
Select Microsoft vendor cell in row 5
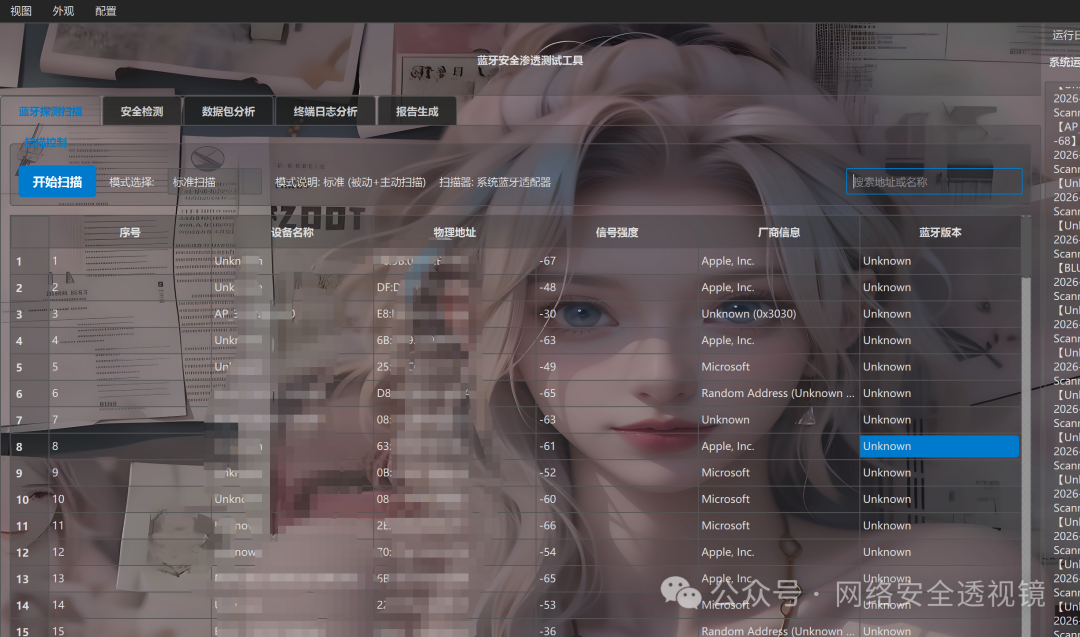(x=778, y=367)
